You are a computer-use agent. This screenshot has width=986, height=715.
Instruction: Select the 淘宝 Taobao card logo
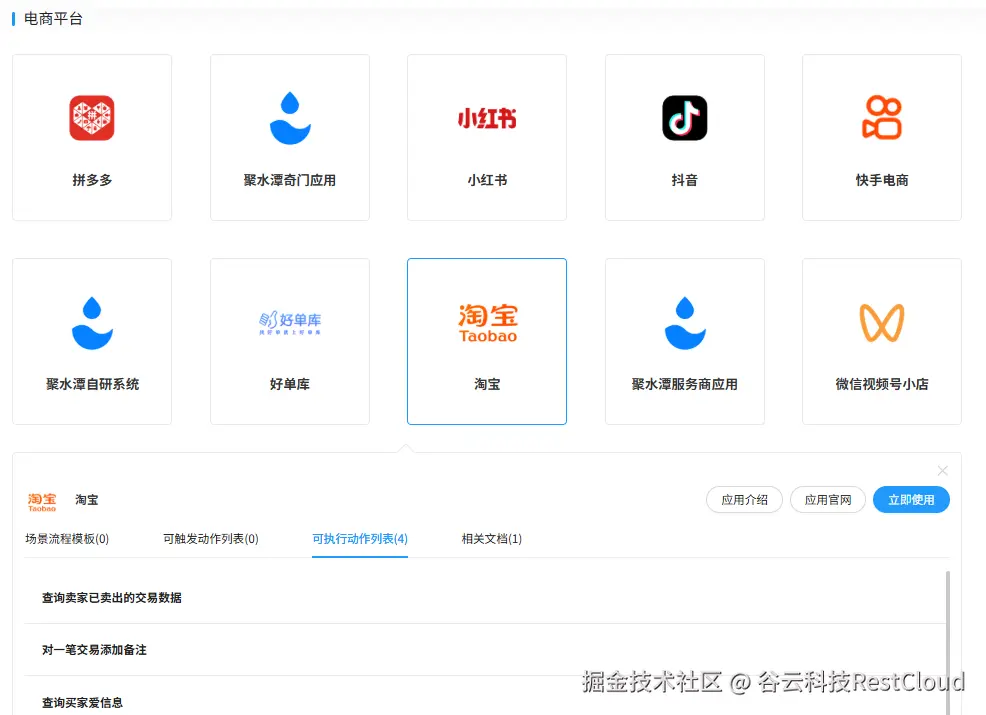(x=487, y=323)
